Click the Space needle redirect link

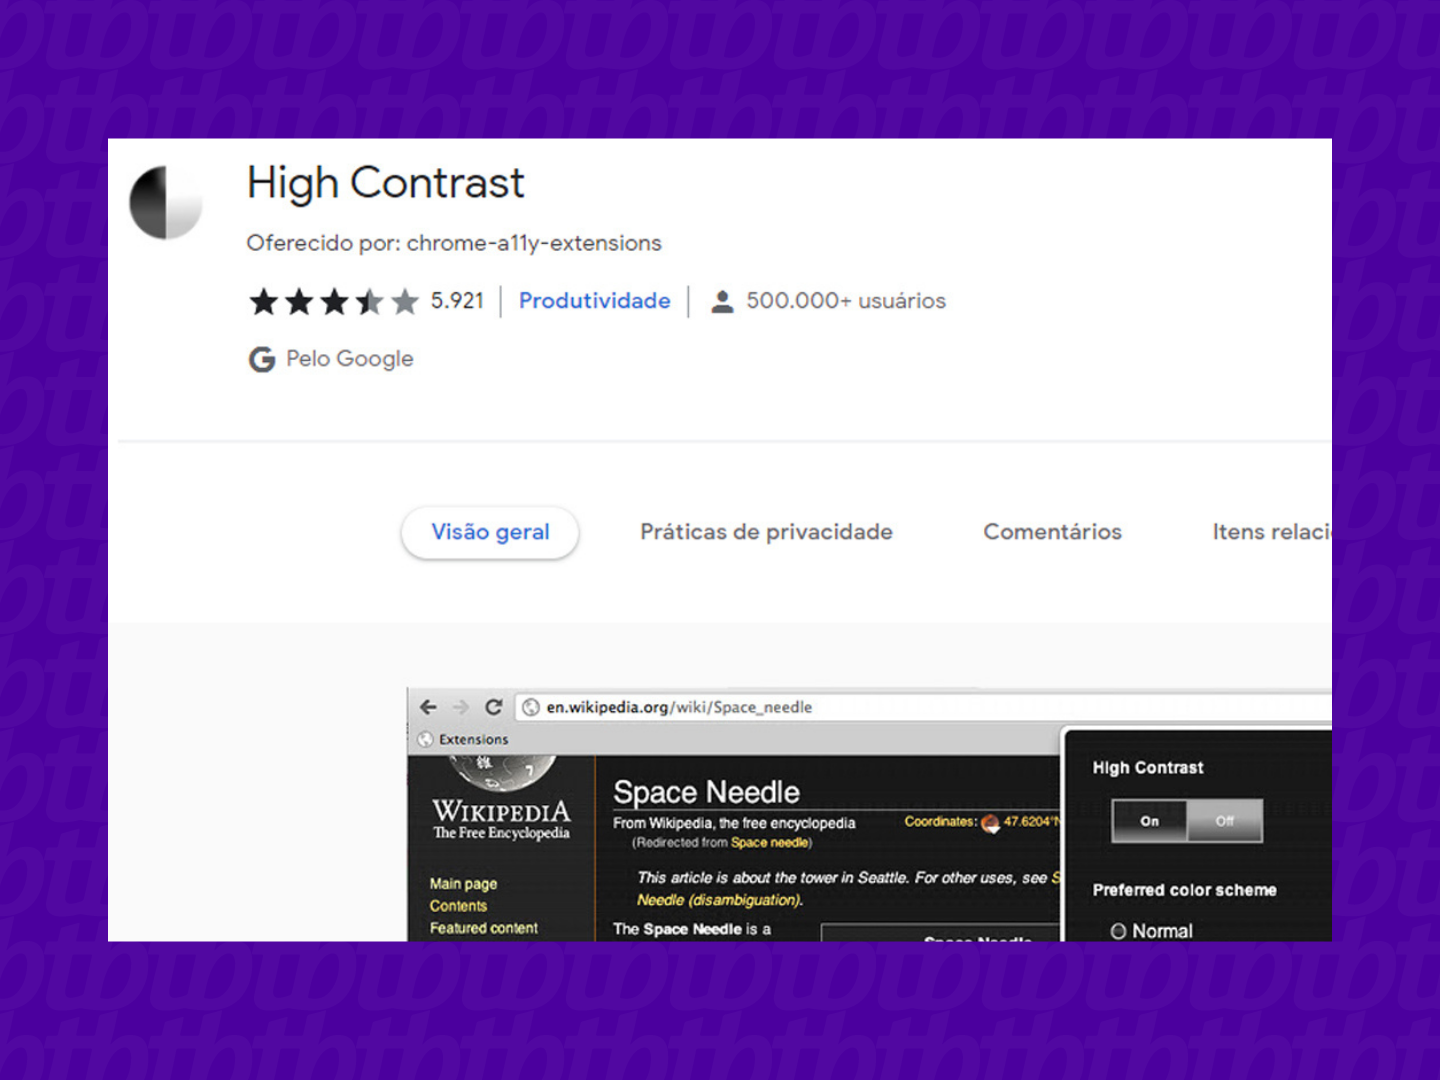pyautogui.click(x=769, y=843)
